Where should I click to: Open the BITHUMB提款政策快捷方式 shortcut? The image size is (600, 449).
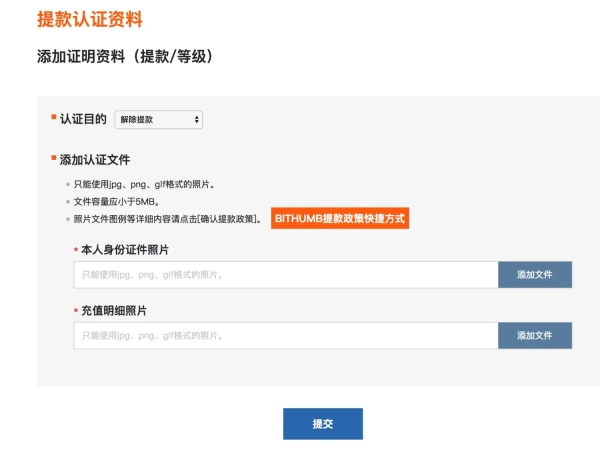pos(340,218)
